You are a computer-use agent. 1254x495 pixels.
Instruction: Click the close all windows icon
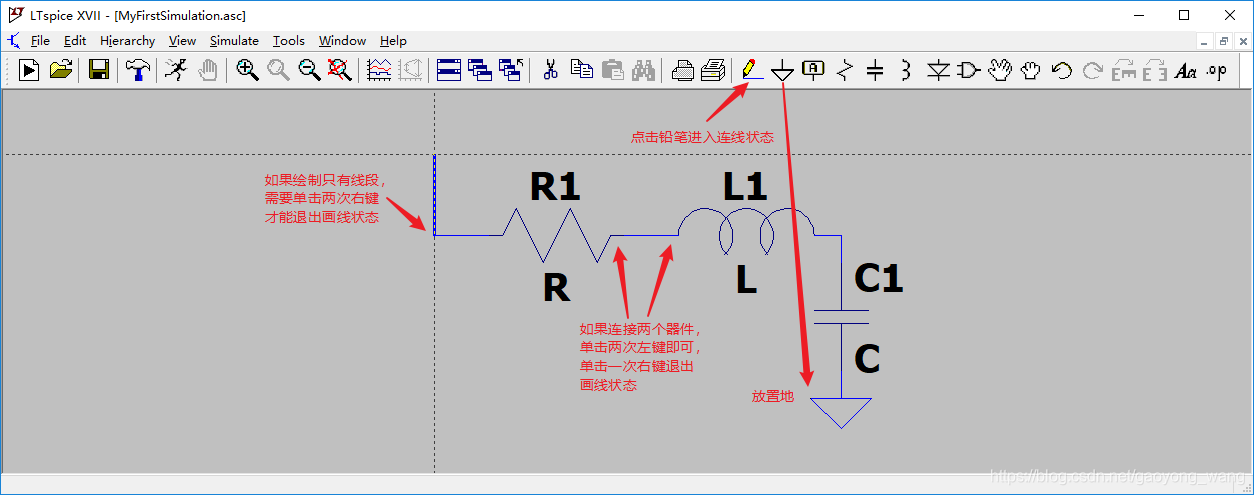click(511, 70)
